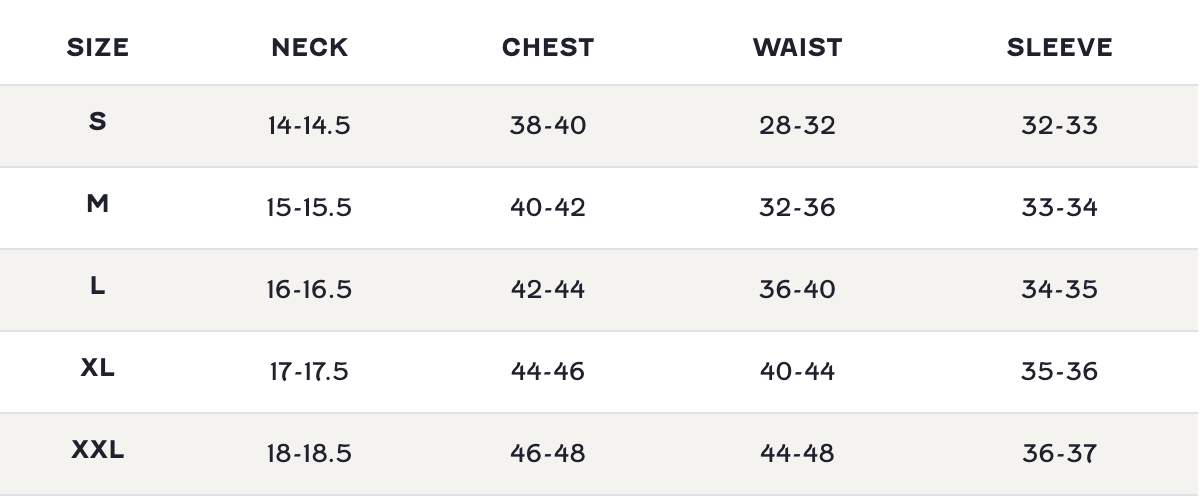Click chest measurement 38-40
1200x496 pixels.
(x=548, y=126)
